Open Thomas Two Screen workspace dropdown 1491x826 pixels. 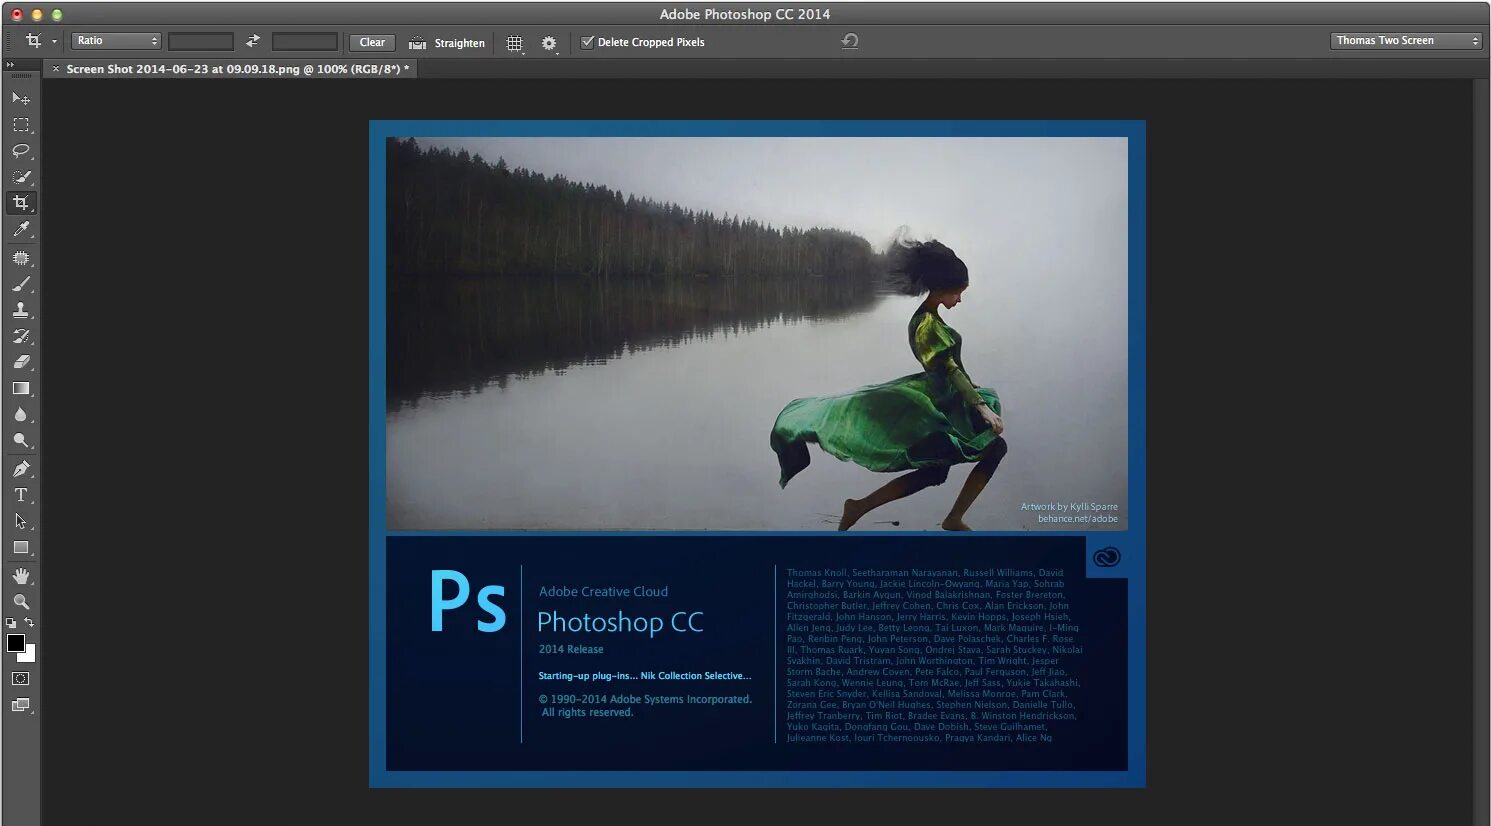tap(1406, 41)
